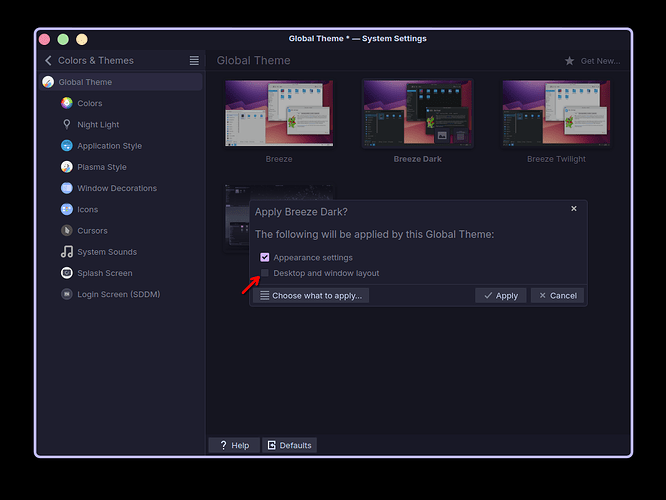Click the Cursors pointer icon

67,231
